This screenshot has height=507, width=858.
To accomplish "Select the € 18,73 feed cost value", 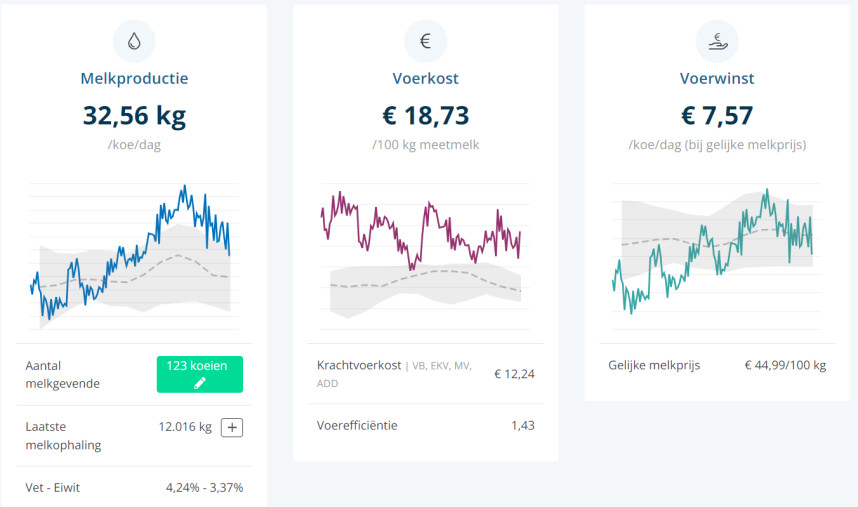I will coord(425,115).
